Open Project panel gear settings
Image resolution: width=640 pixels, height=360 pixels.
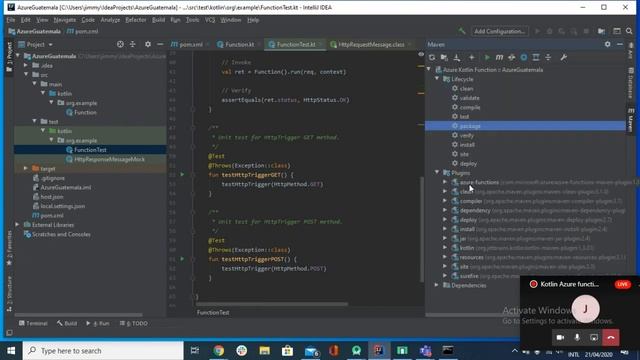coord(148,44)
